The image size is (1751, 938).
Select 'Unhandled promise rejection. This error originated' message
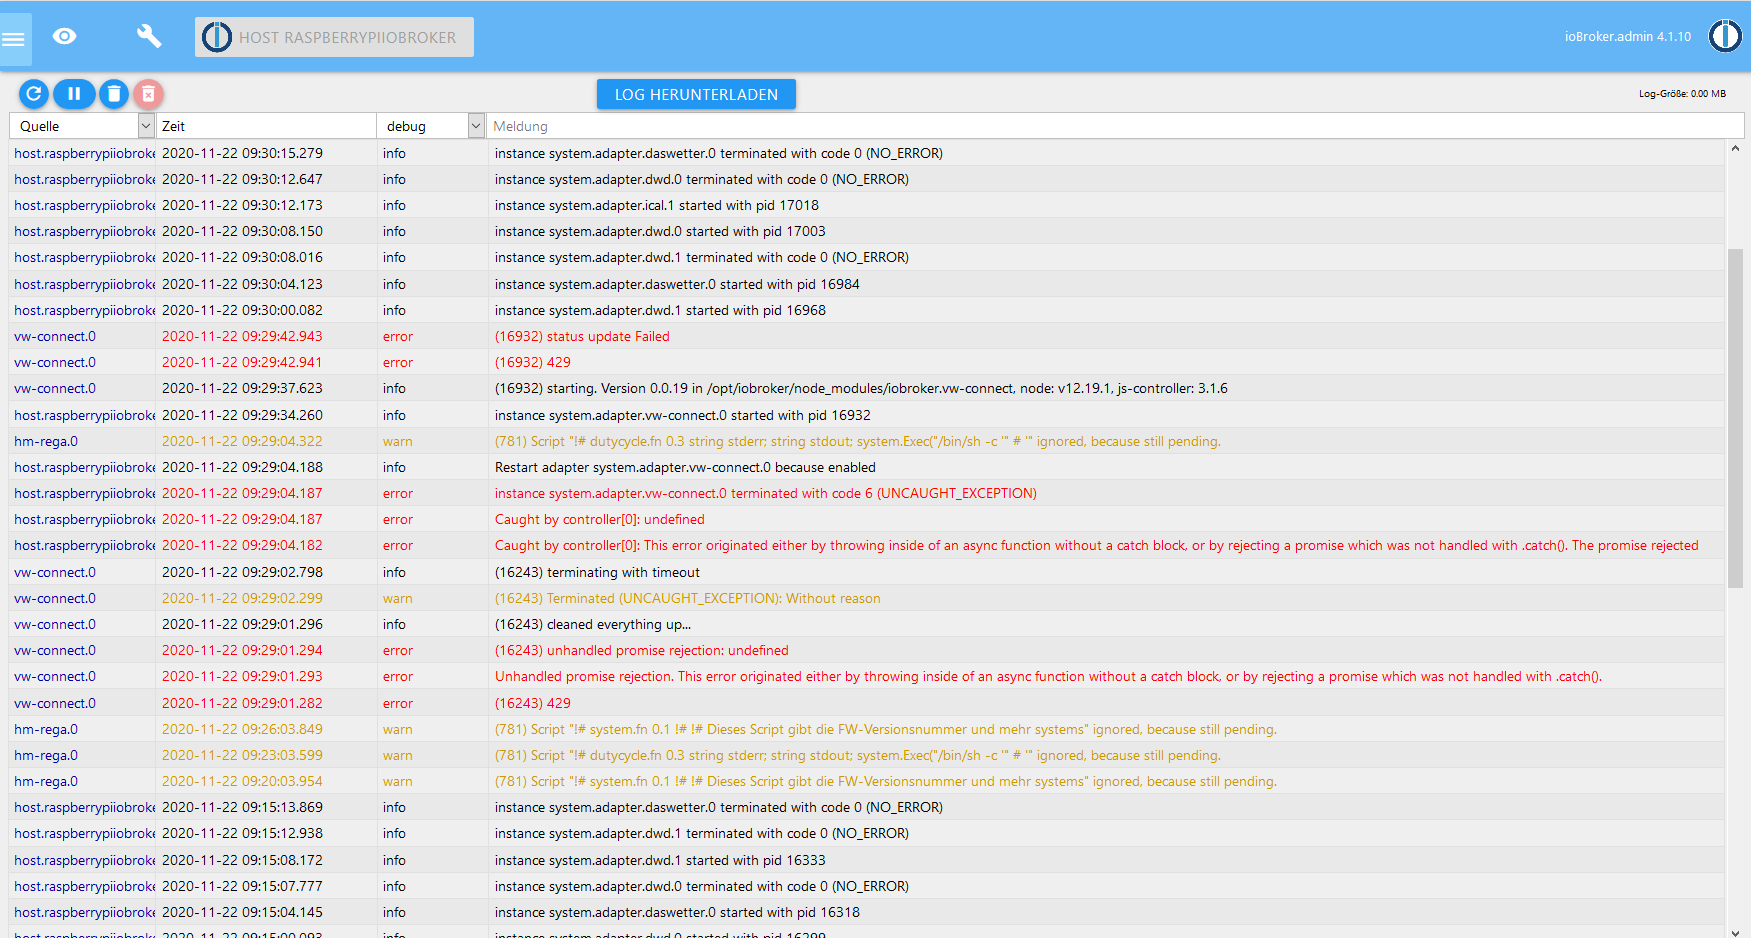(1048, 676)
